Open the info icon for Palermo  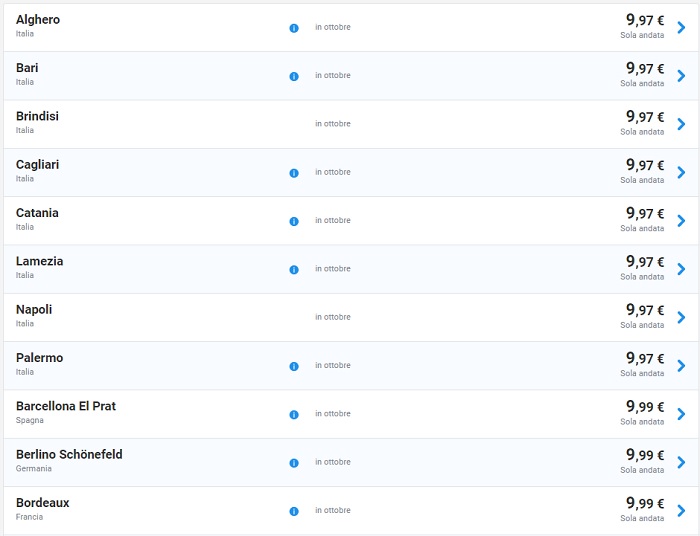[294, 366]
